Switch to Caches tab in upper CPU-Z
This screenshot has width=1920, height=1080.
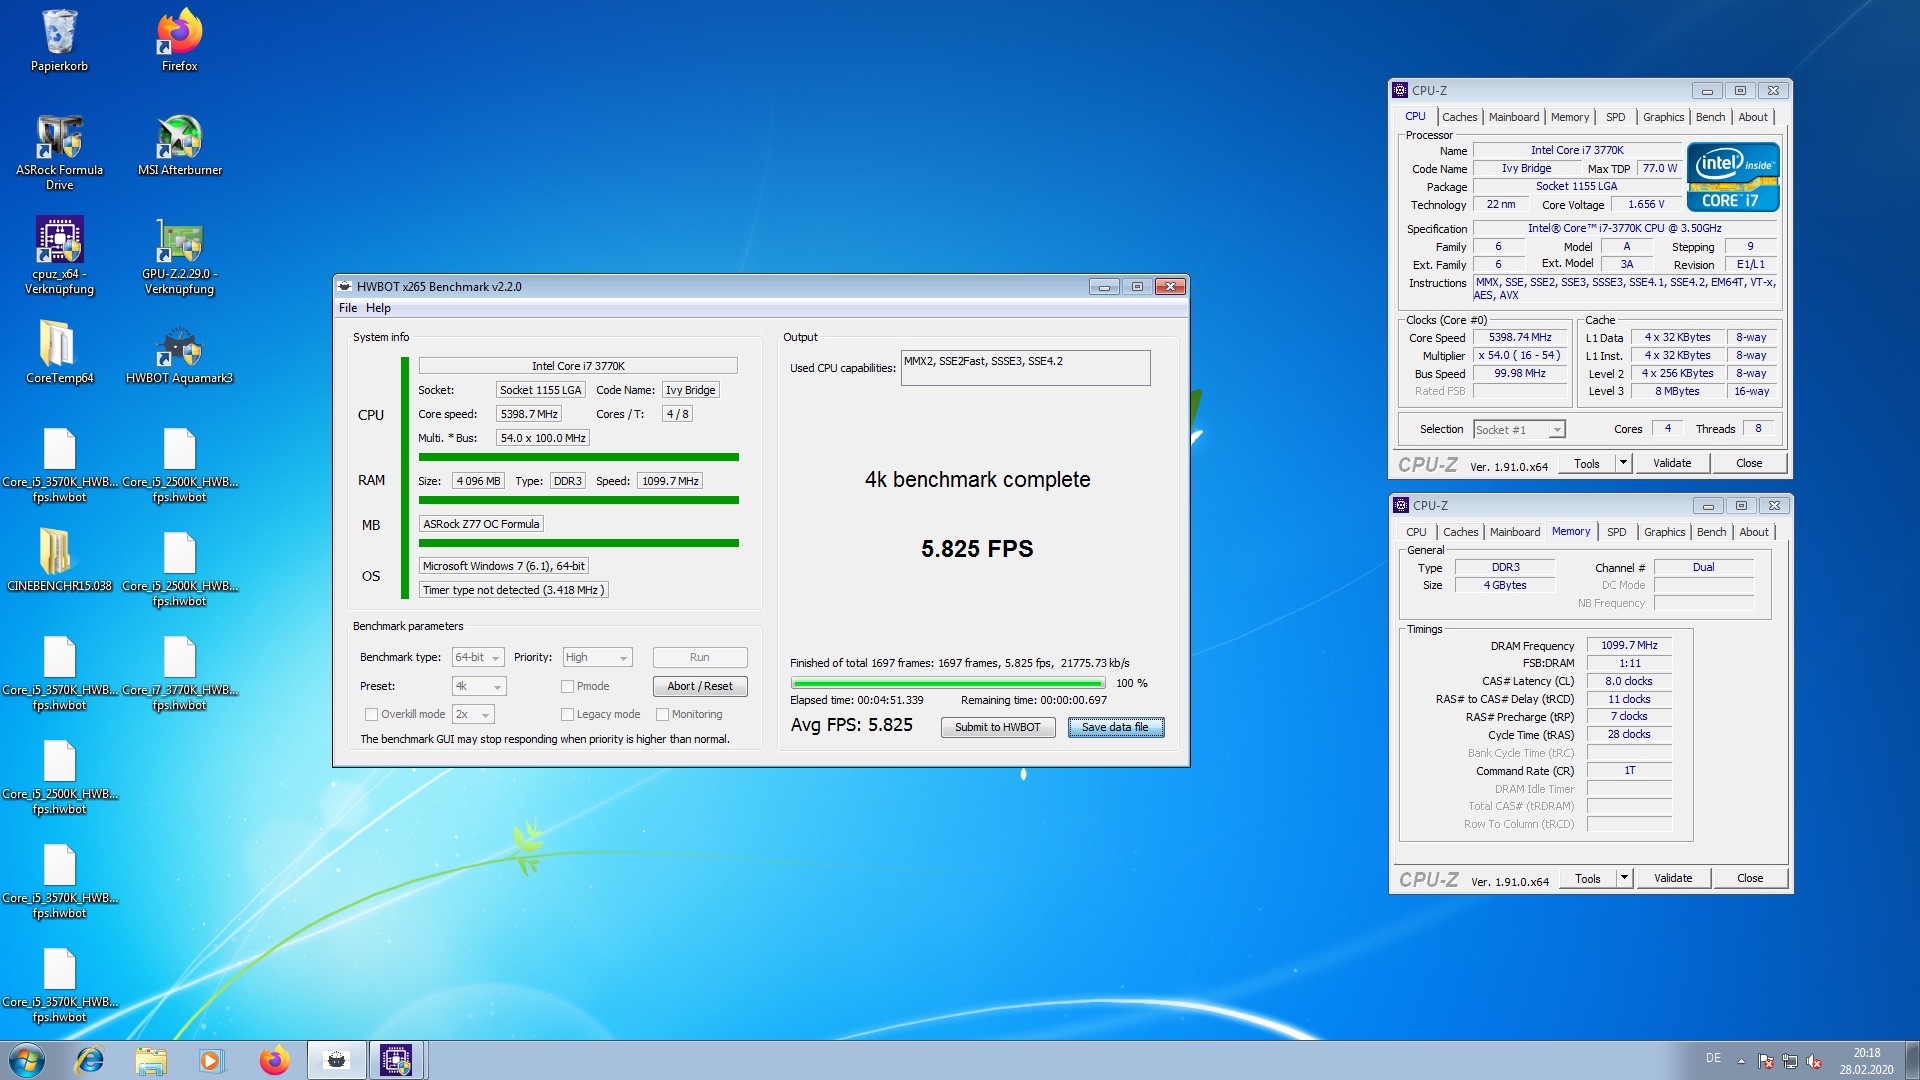(x=1459, y=118)
